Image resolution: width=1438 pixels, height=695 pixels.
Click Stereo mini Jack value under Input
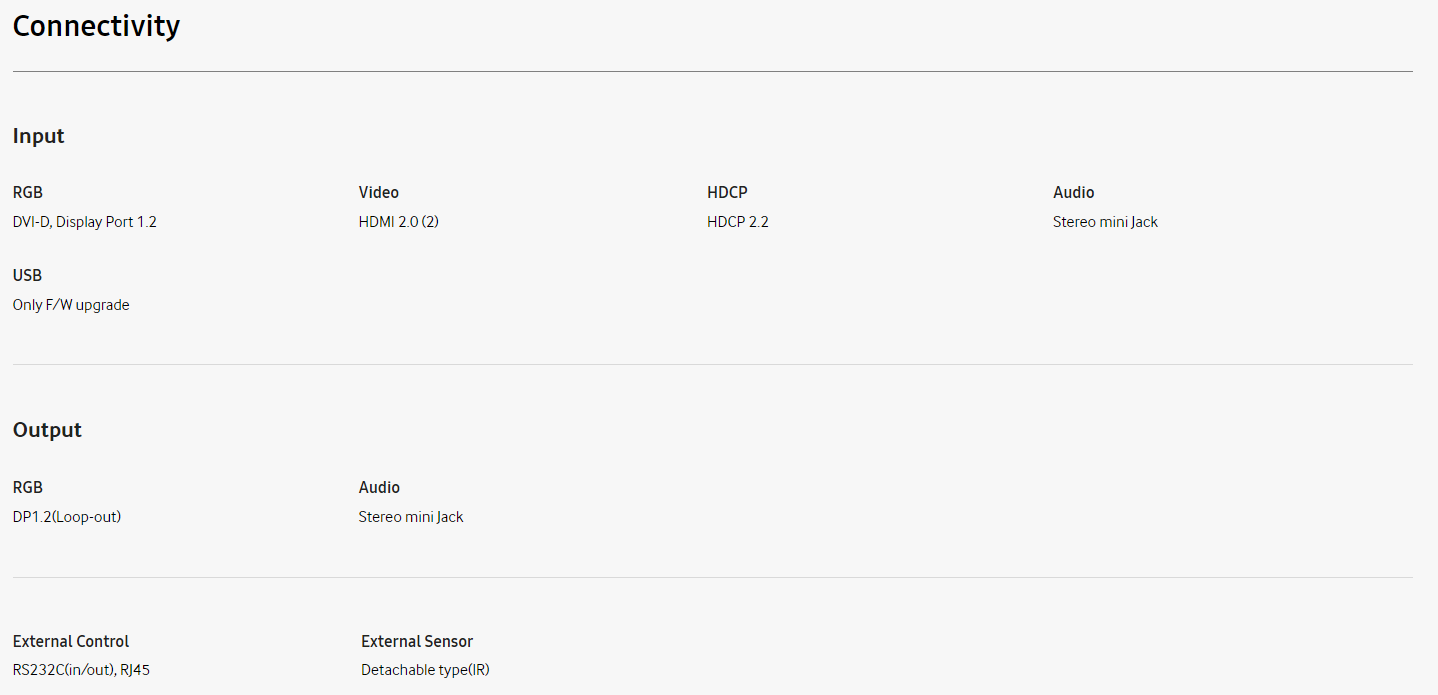1105,222
